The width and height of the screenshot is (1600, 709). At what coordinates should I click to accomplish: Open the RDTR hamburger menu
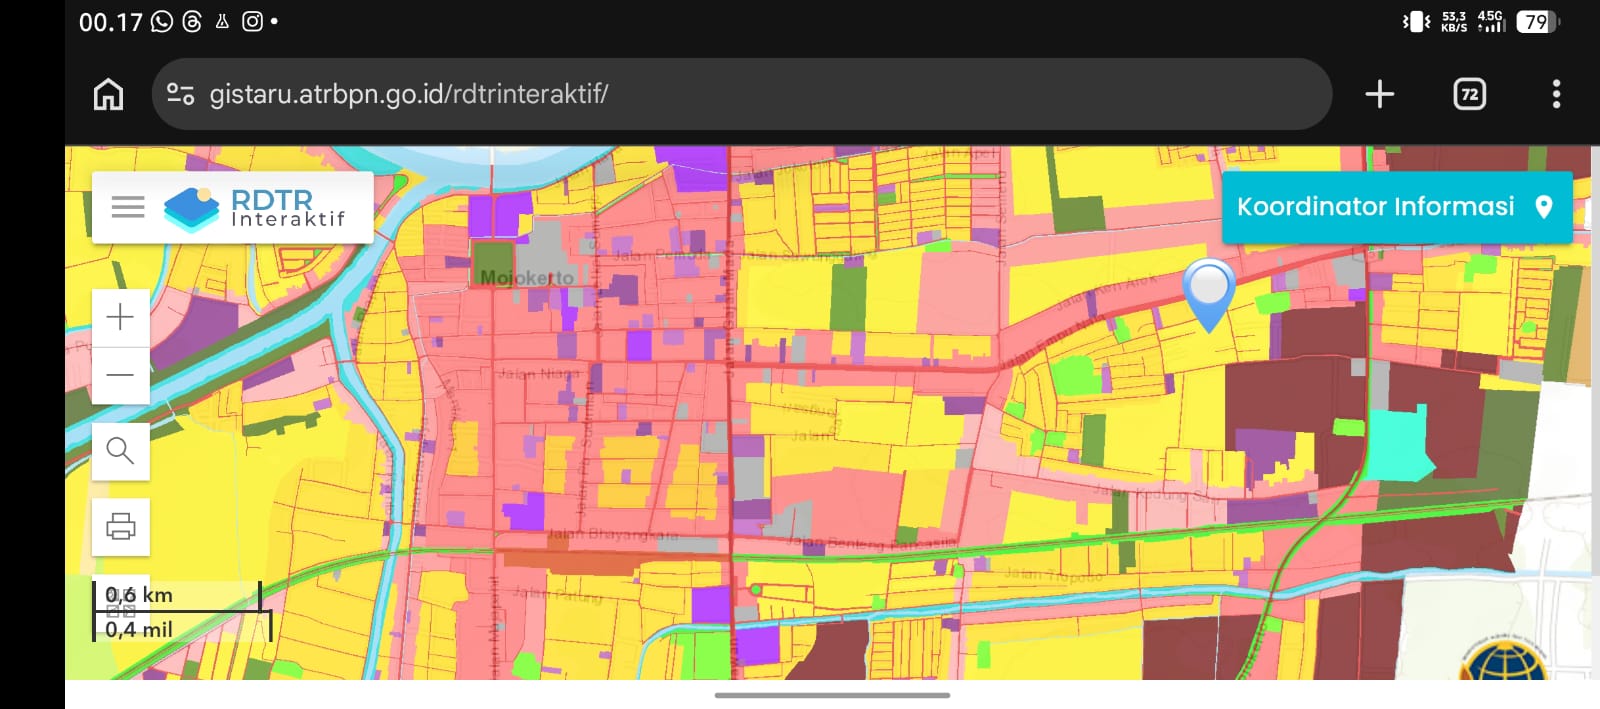click(x=128, y=207)
